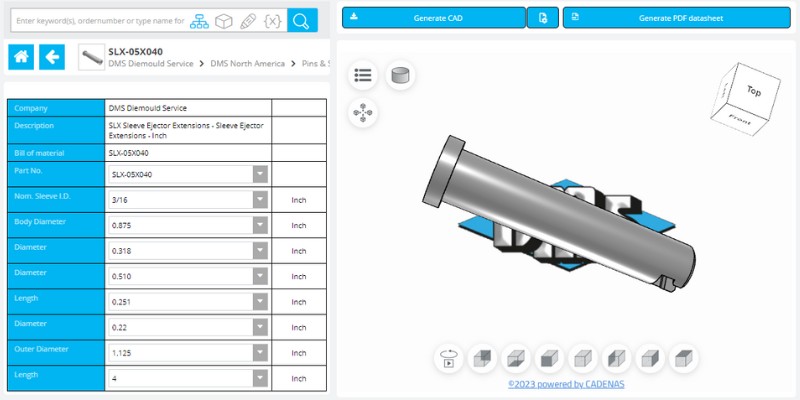This screenshot has height=400, width=800.
Task: Click Nom. Sleeve I.D. label
Action: click(42, 196)
